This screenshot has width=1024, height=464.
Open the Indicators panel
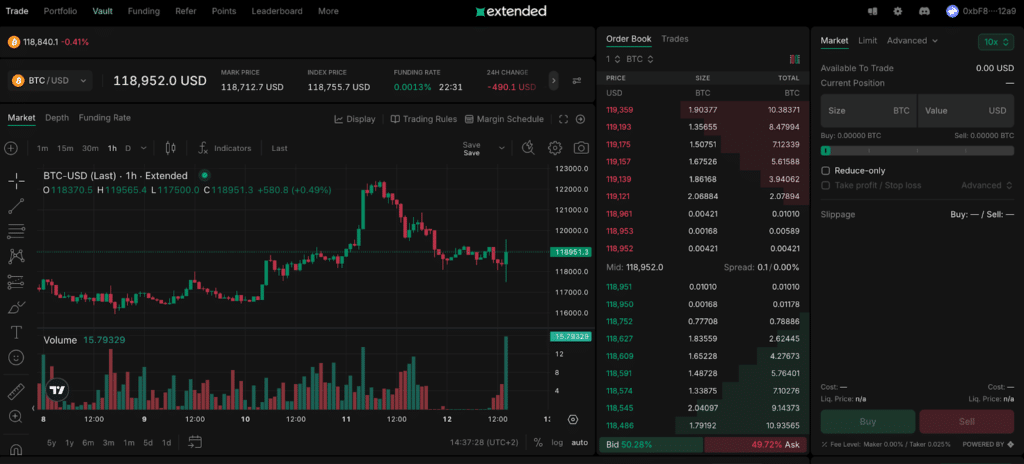point(225,148)
